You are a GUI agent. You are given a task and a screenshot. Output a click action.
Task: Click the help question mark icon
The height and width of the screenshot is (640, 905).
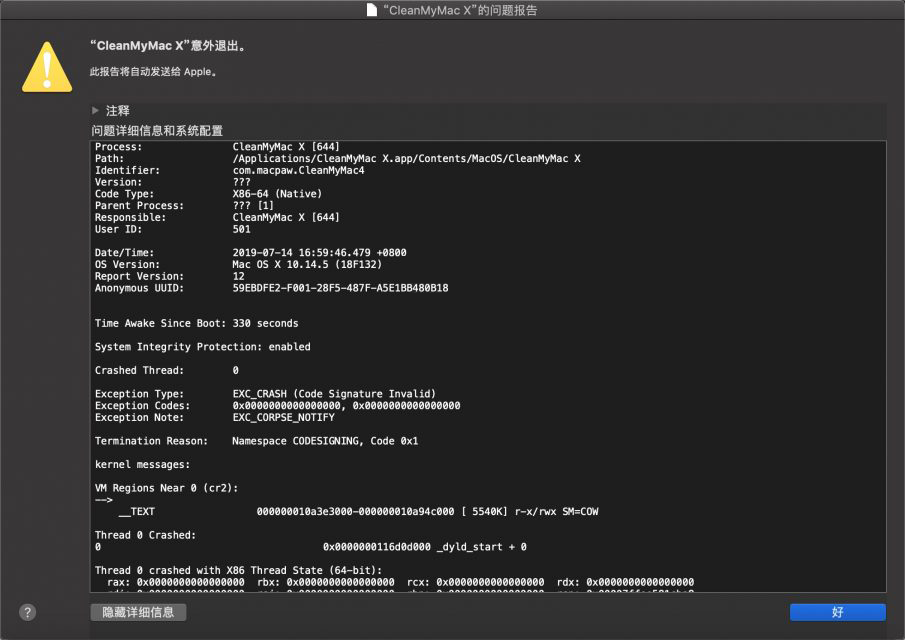point(27,612)
